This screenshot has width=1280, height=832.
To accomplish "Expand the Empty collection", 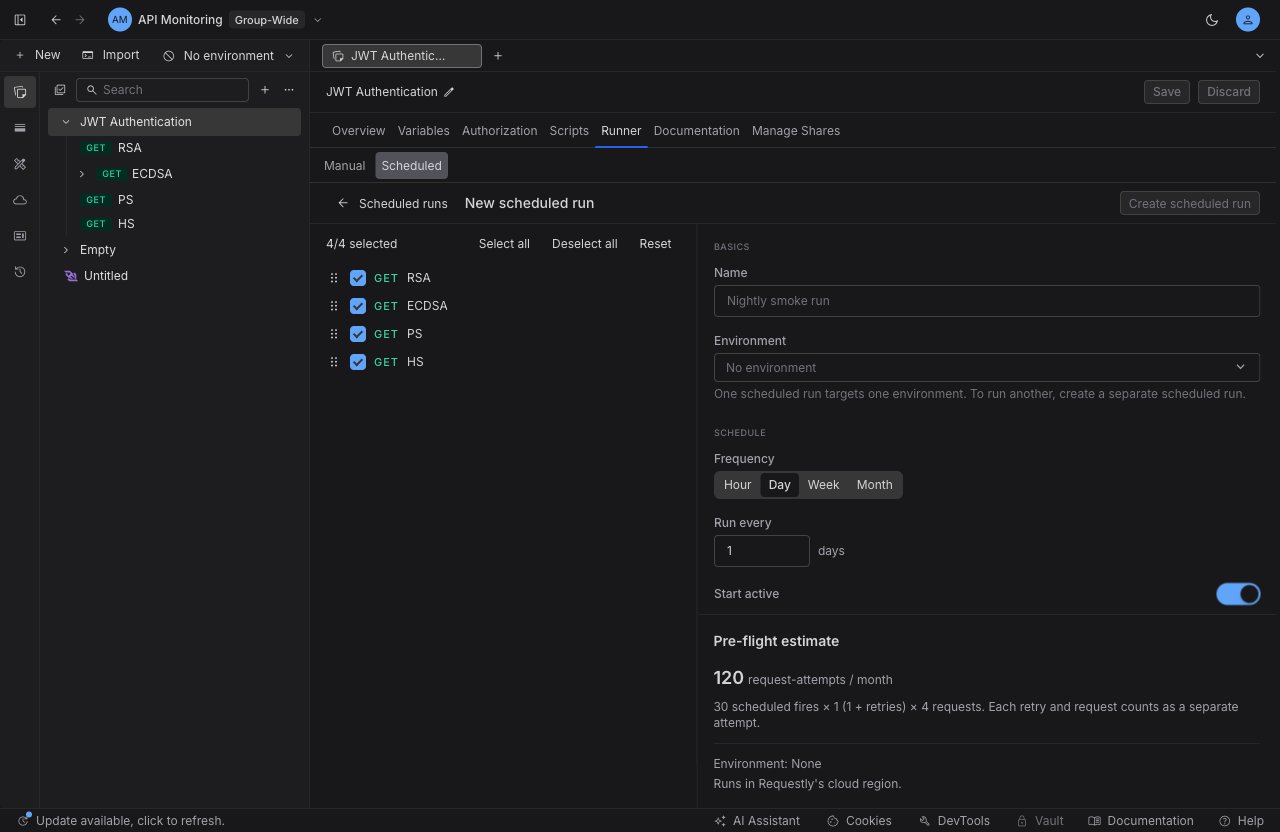I will coord(66,250).
